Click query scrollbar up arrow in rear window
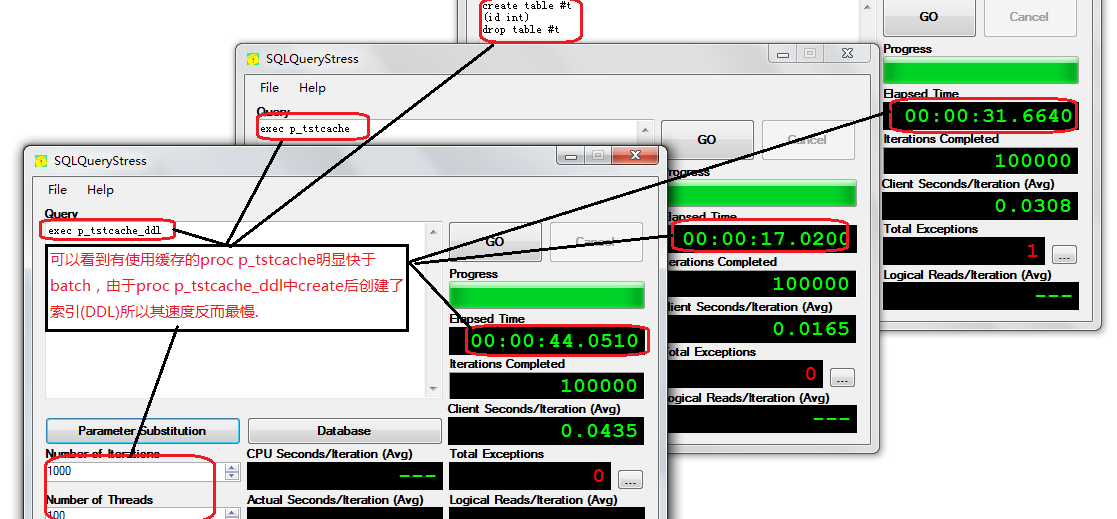 (866, 6)
